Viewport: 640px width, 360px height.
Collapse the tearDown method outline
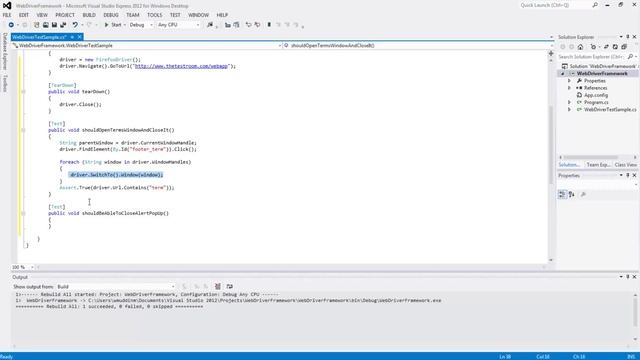click(x=23, y=92)
